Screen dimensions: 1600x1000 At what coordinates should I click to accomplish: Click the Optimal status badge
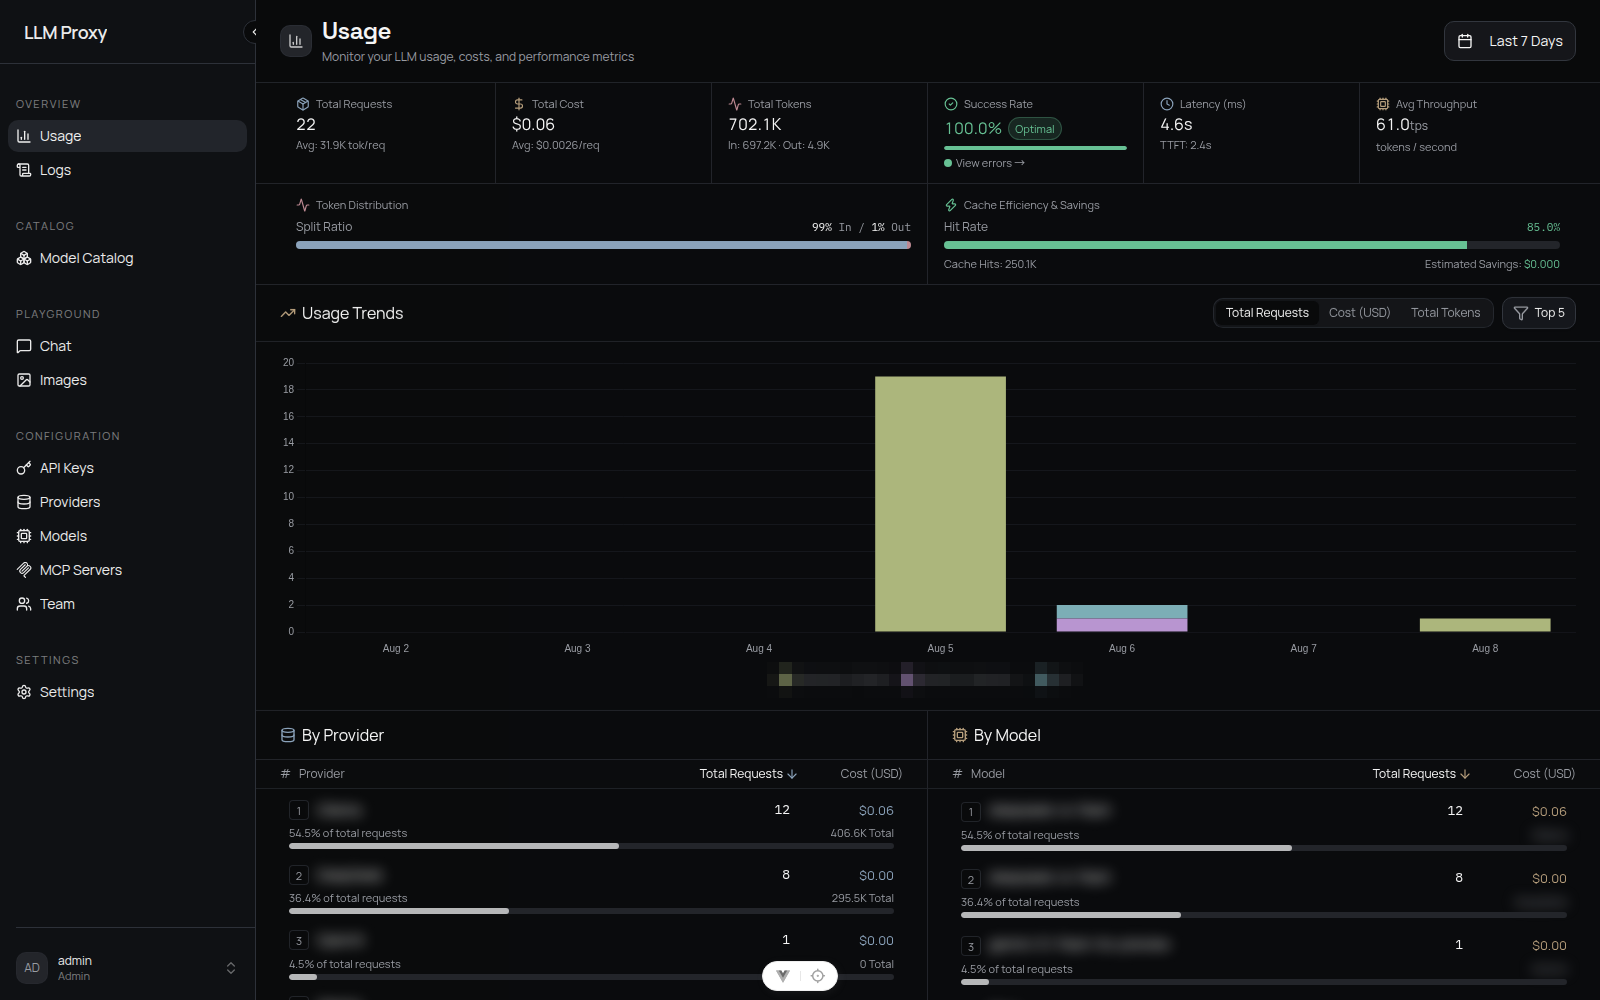tap(1035, 129)
